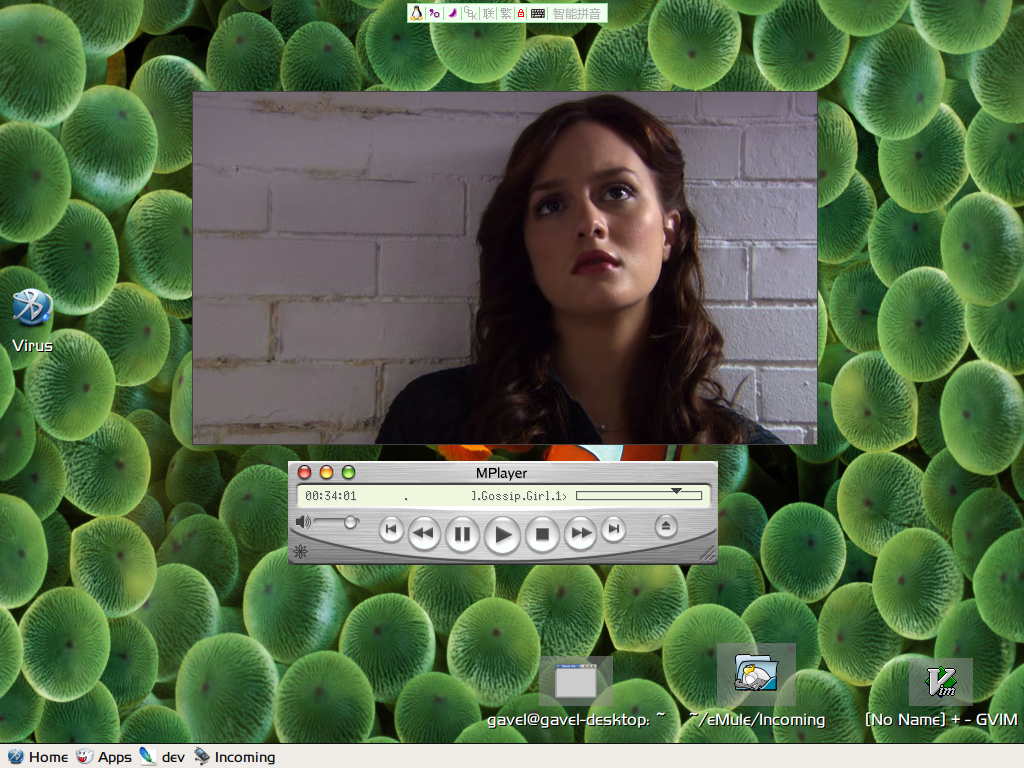Image resolution: width=1024 pixels, height=768 pixels.
Task: Rewind the video in MPlayer
Action: coord(424,534)
